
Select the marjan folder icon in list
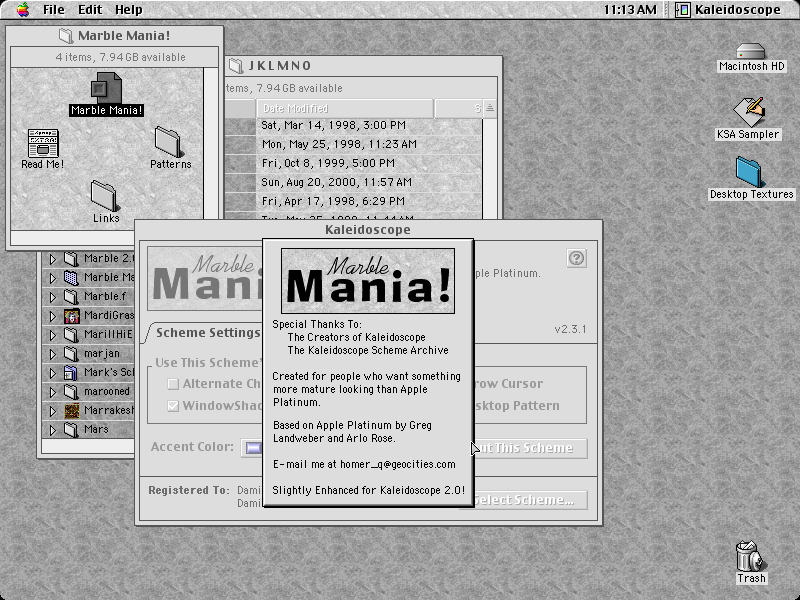[71, 354]
